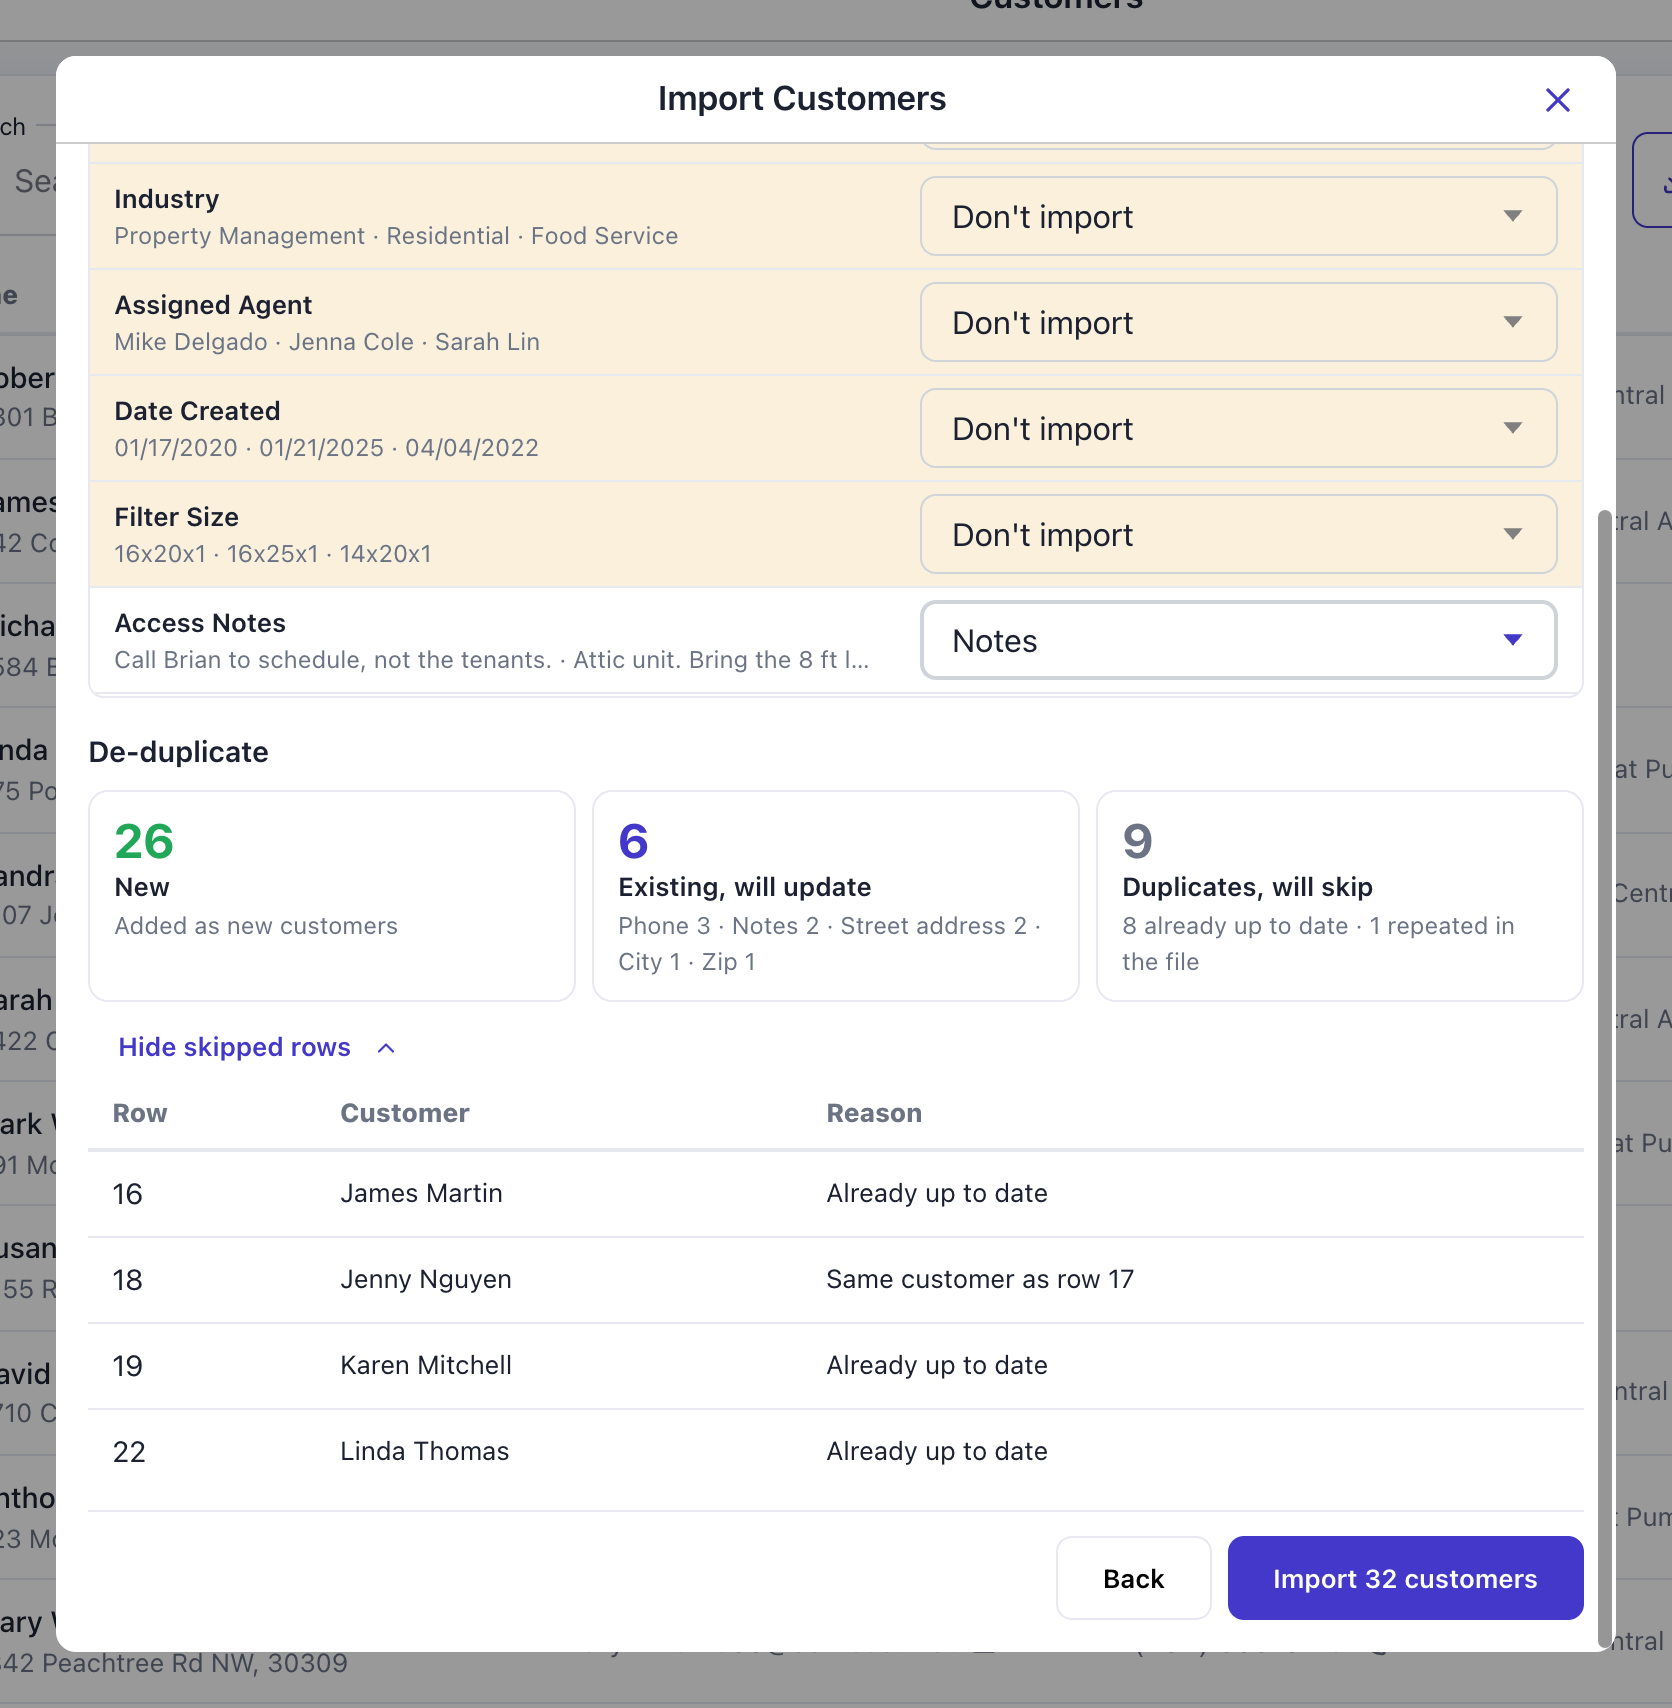
Task: Collapse list via Hide skipped rows link
Action: tap(235, 1047)
